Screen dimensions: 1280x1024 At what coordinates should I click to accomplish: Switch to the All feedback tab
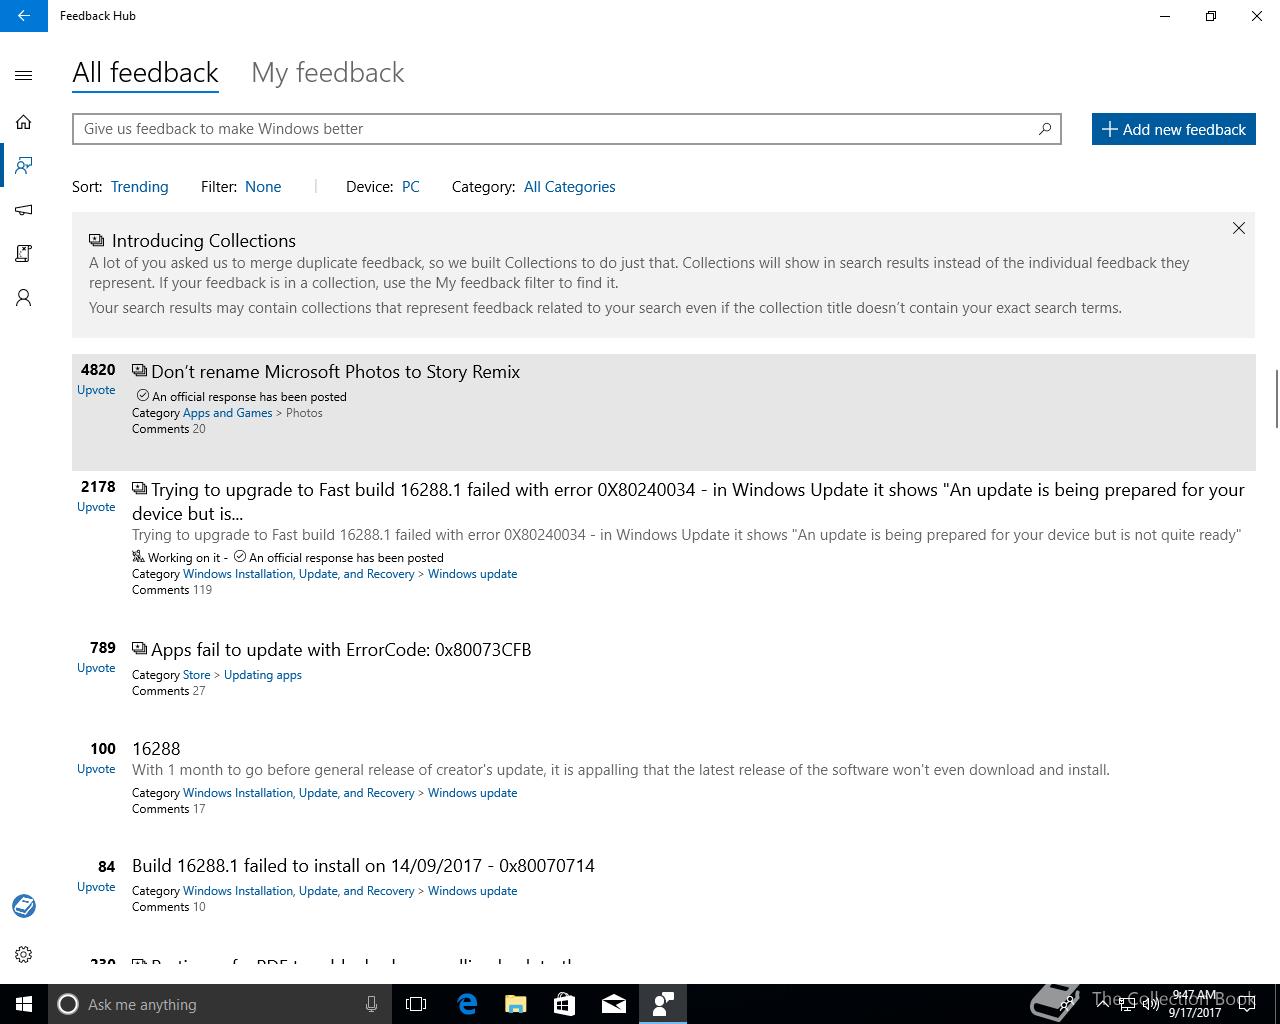145,73
